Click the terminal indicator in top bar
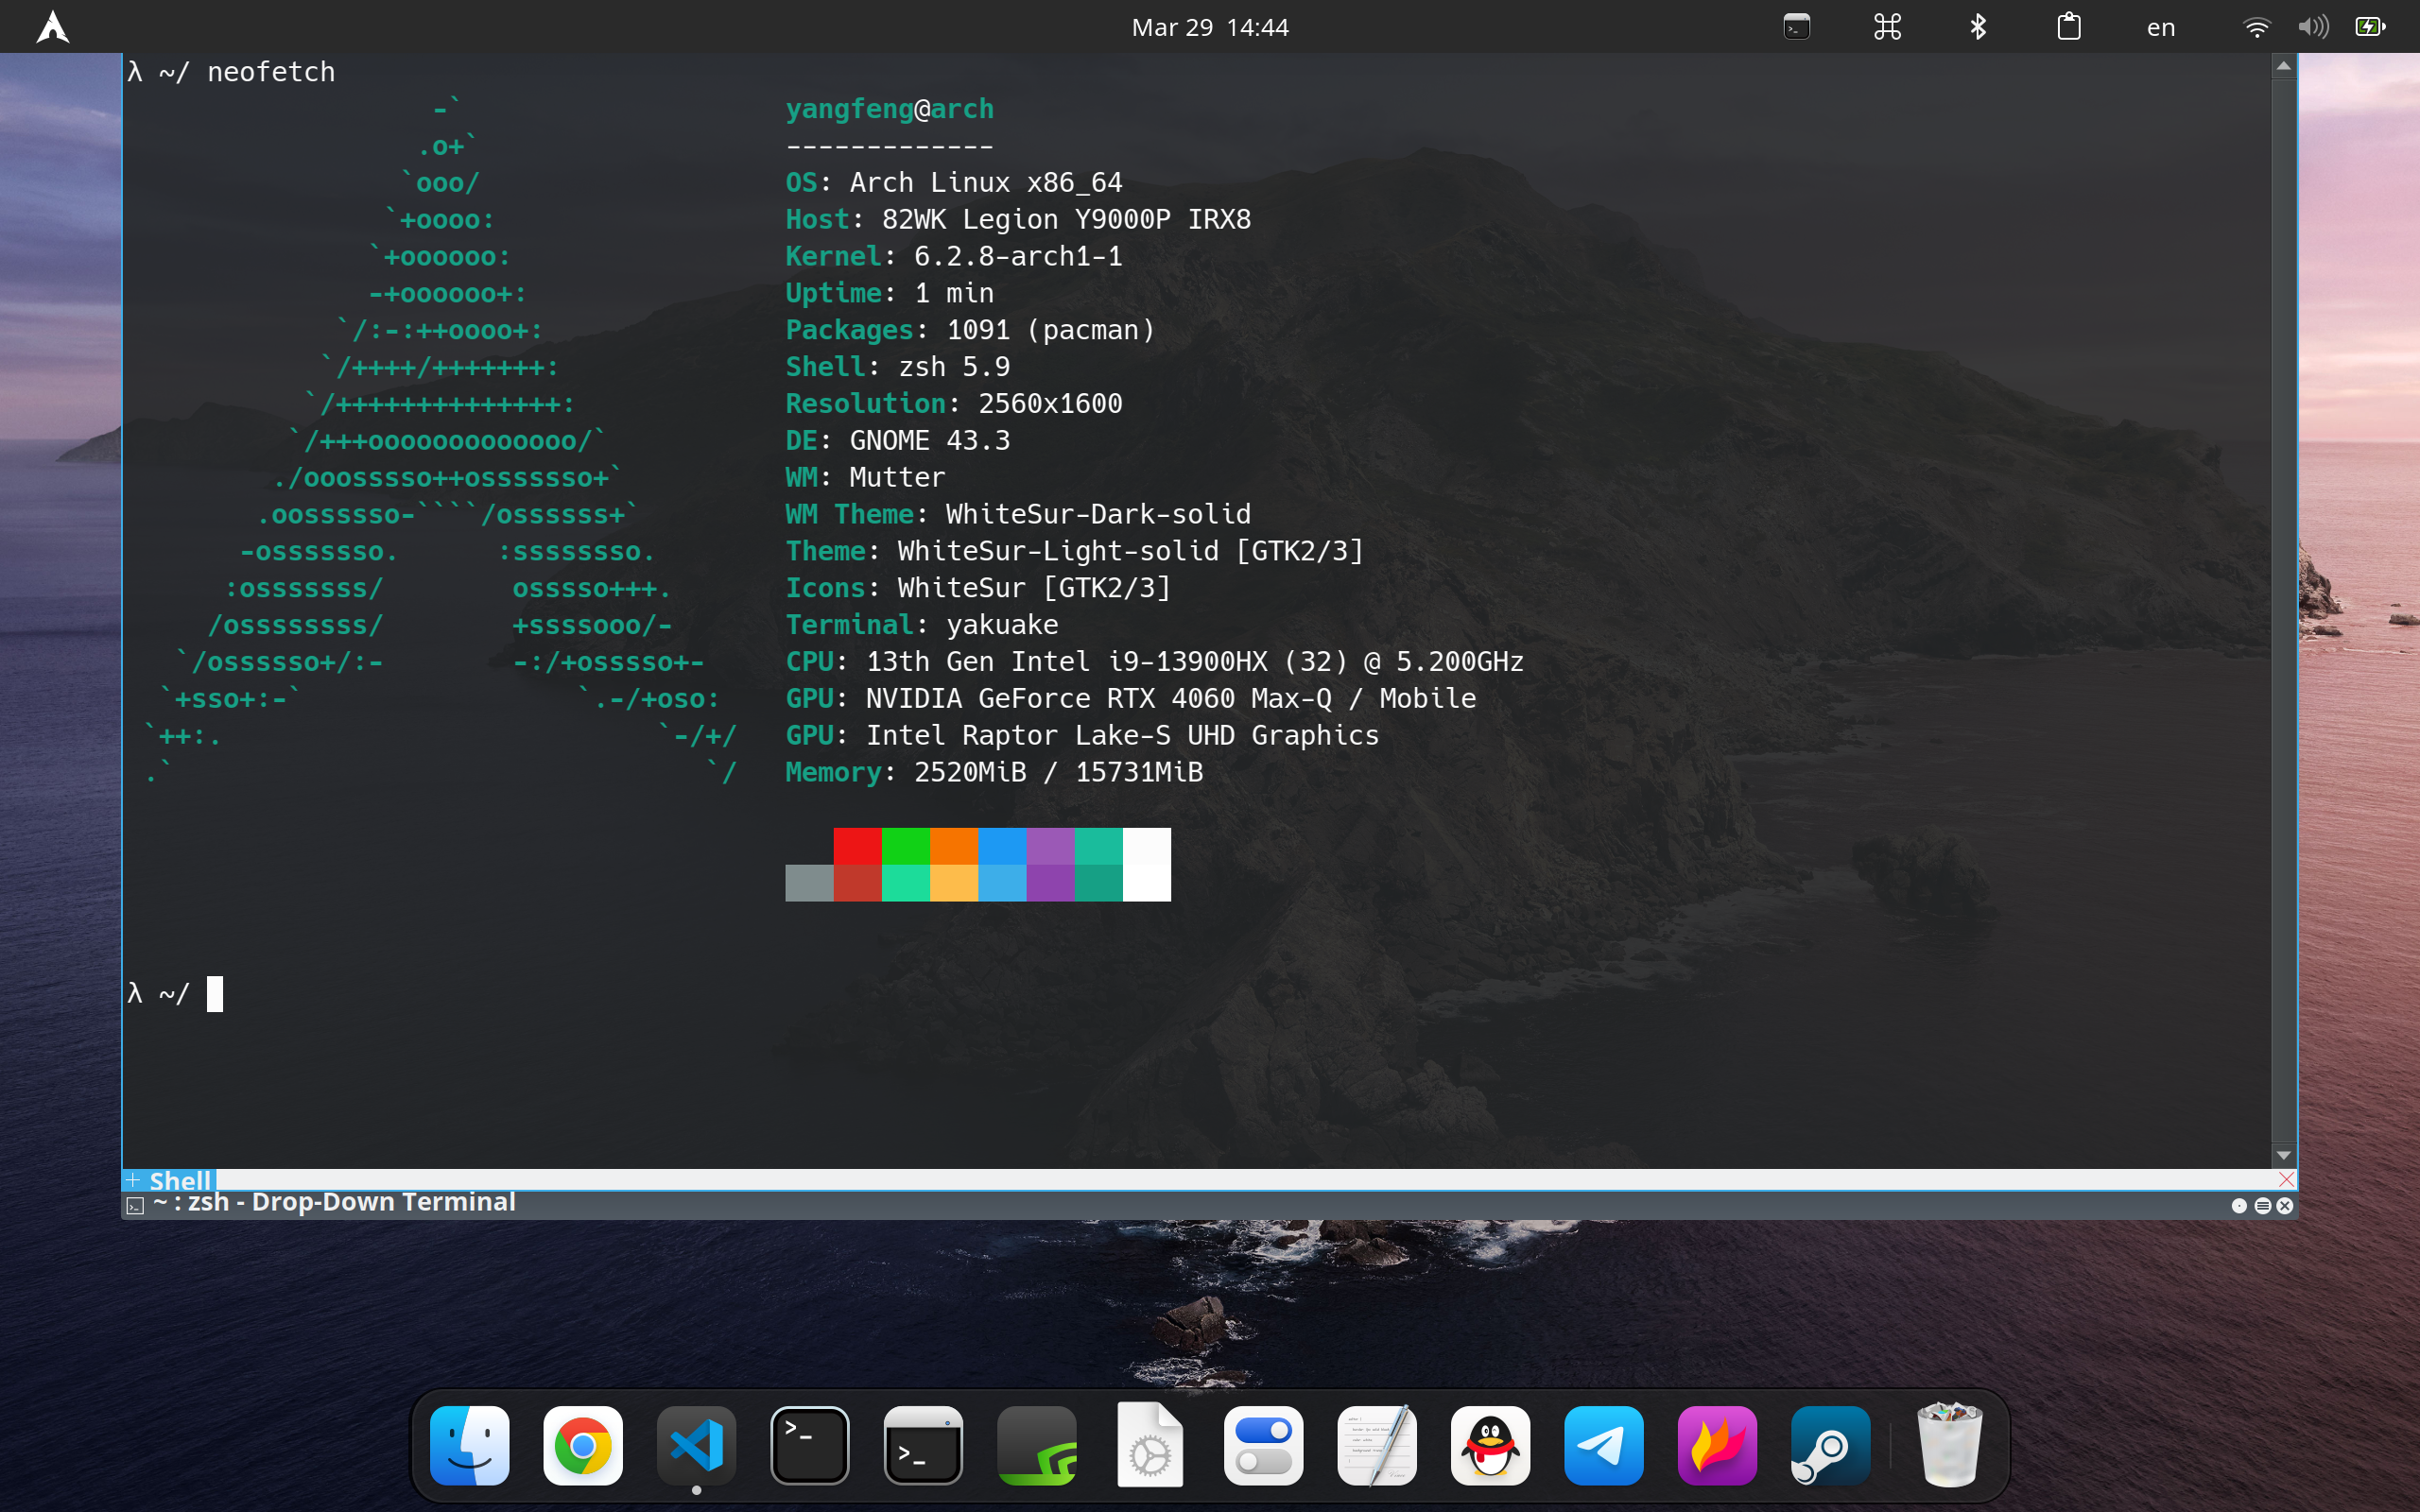The image size is (2420, 1512). pyautogui.click(x=1797, y=27)
